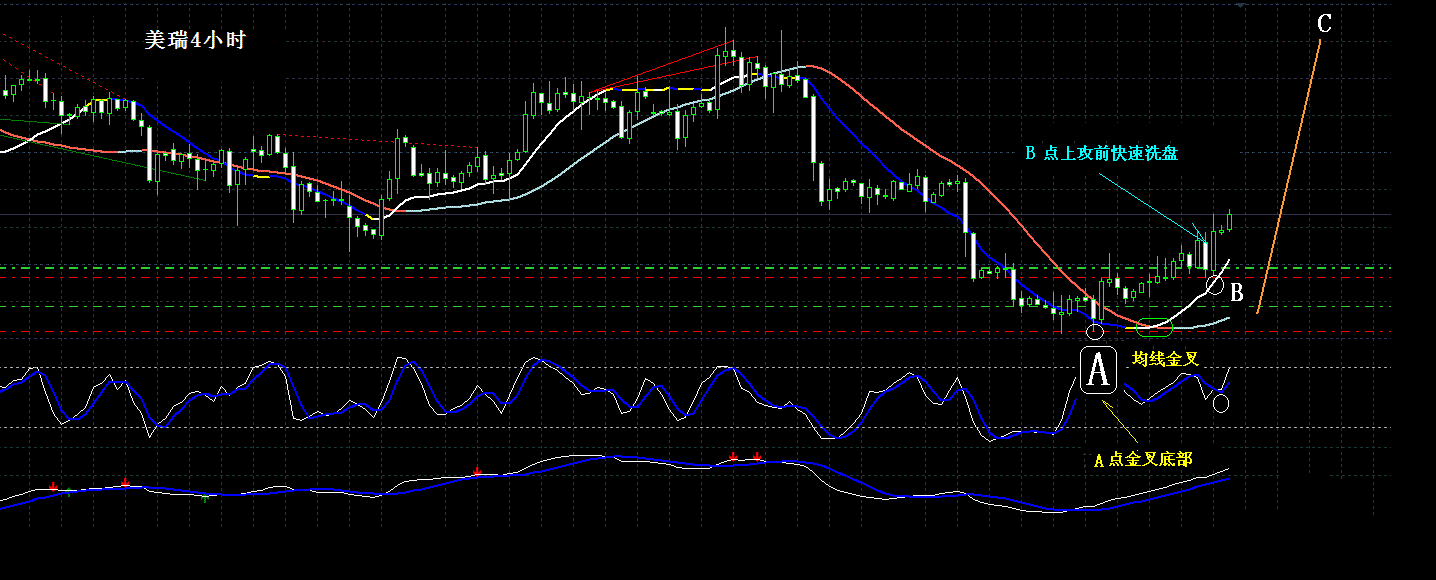Screen dimensions: 1436x580
Task: Click the chart title text "美瑞4小时"
Action: 195,41
